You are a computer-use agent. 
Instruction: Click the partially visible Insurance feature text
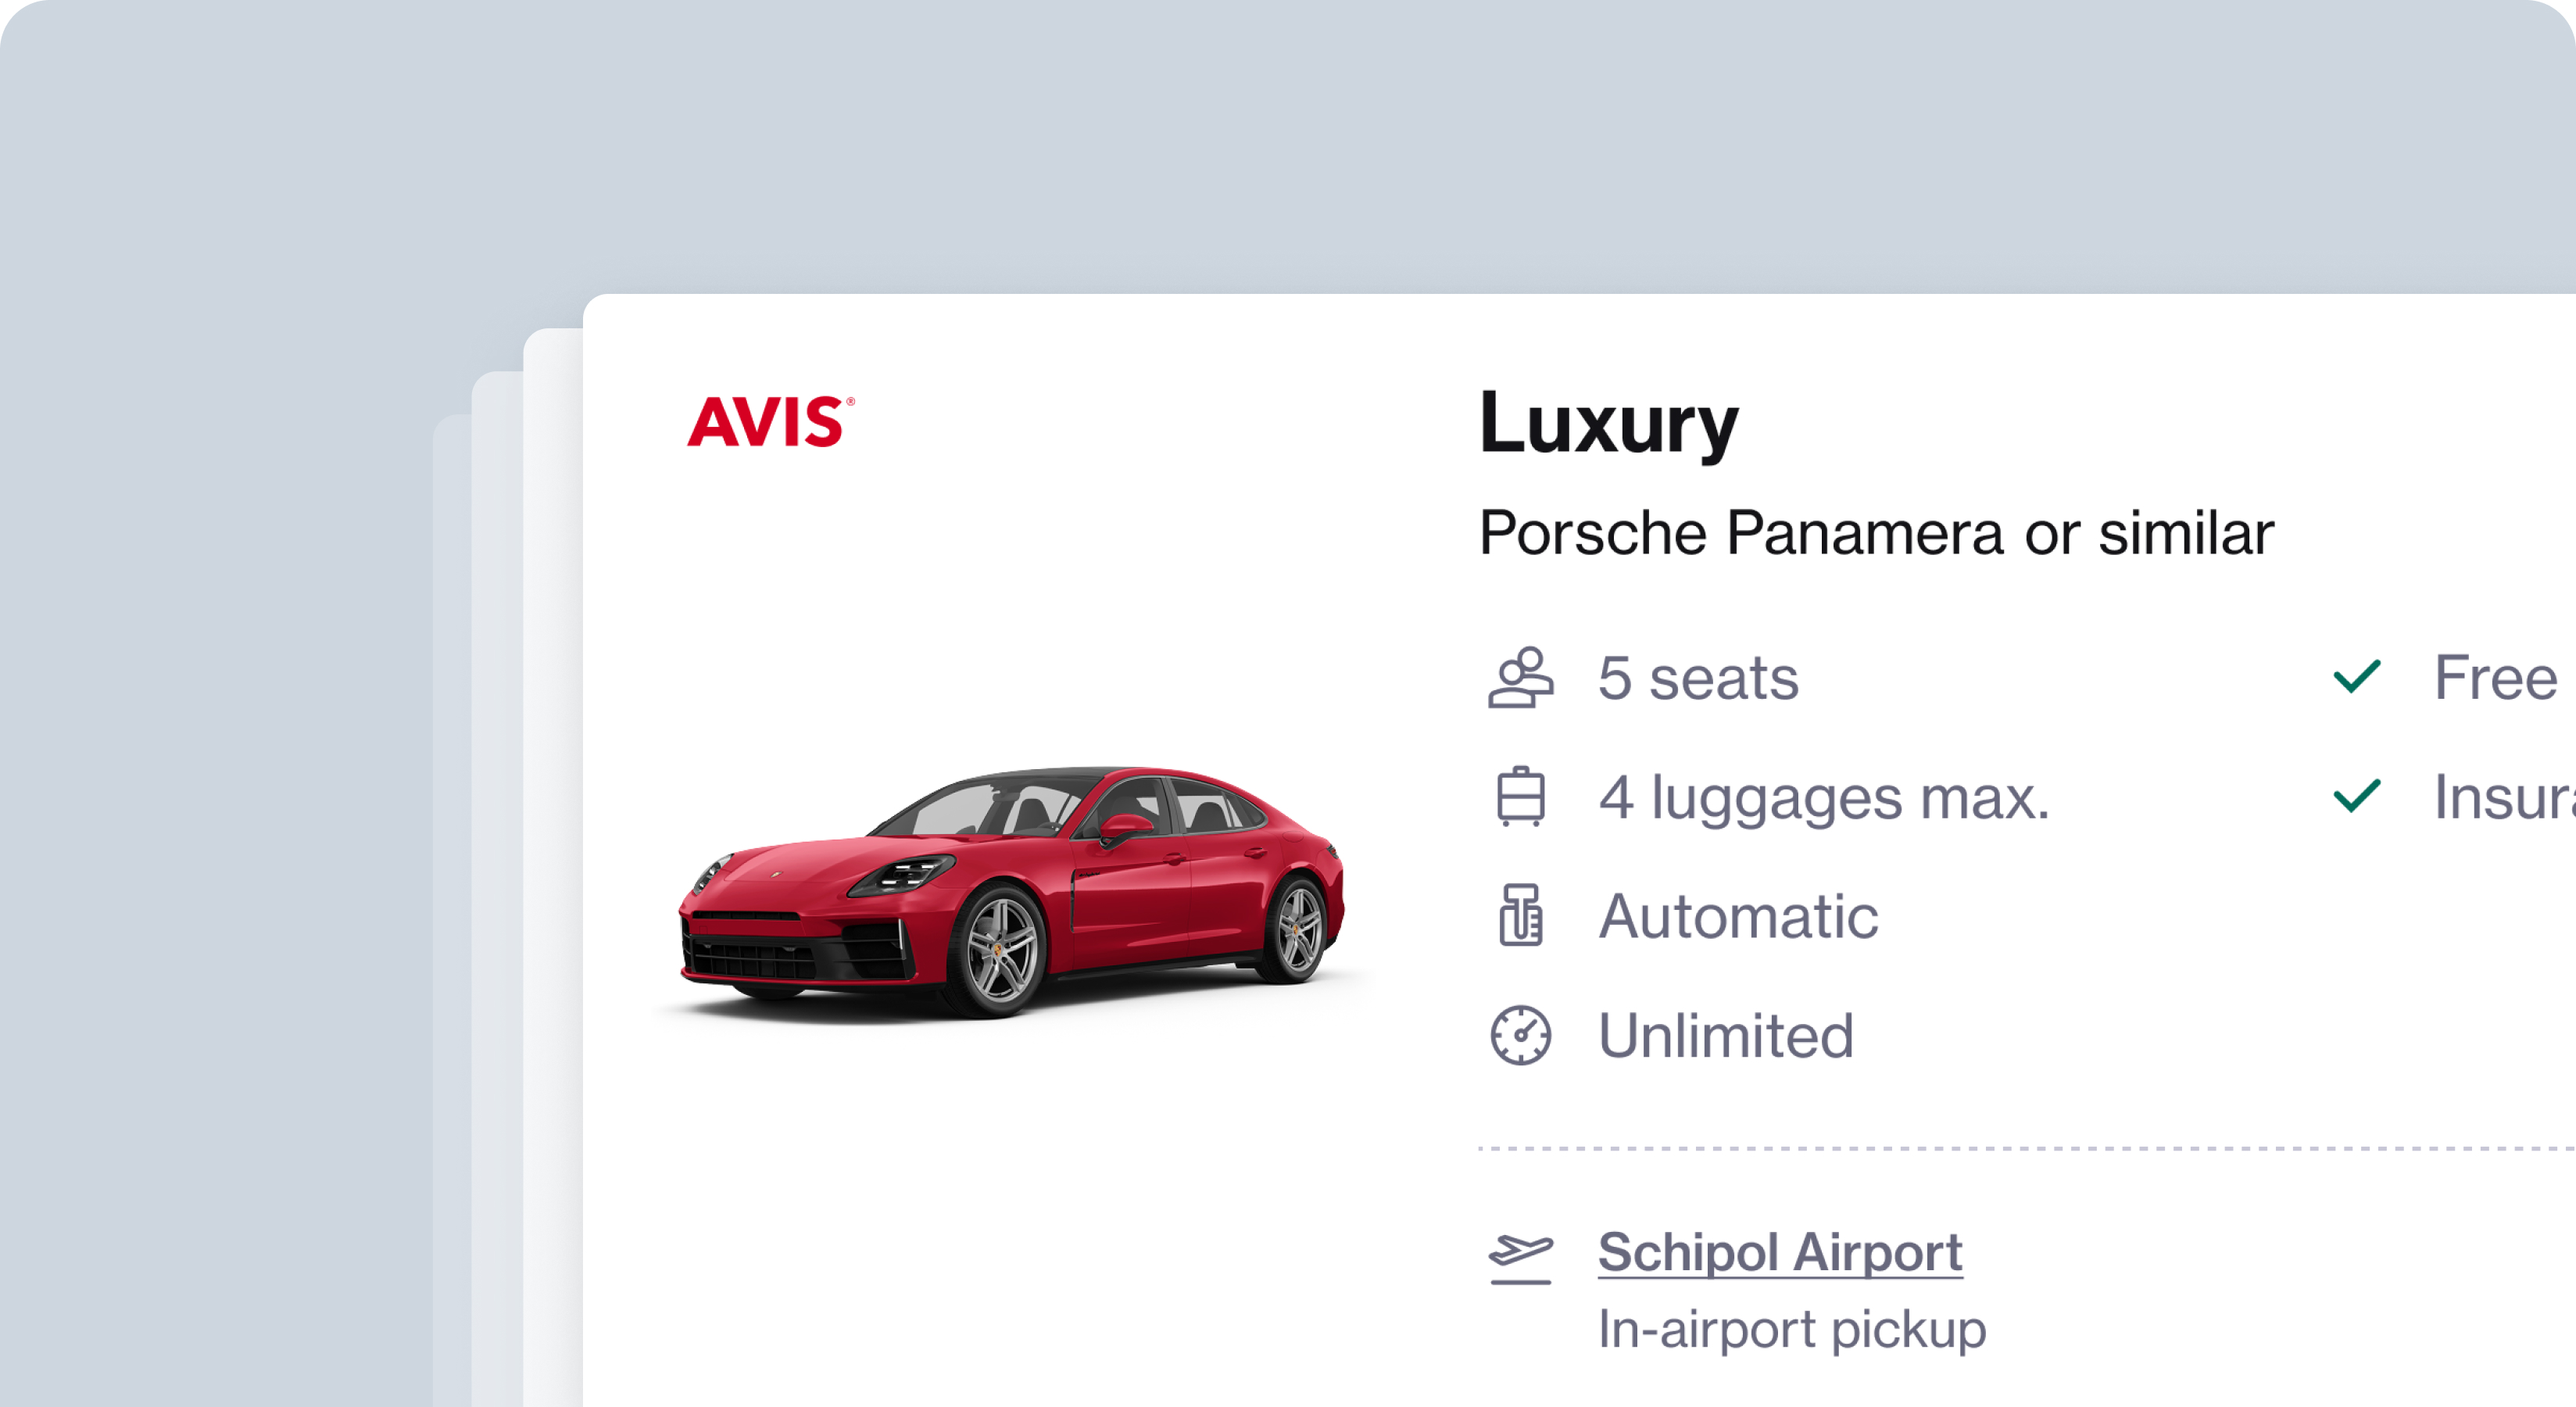(x=2504, y=797)
